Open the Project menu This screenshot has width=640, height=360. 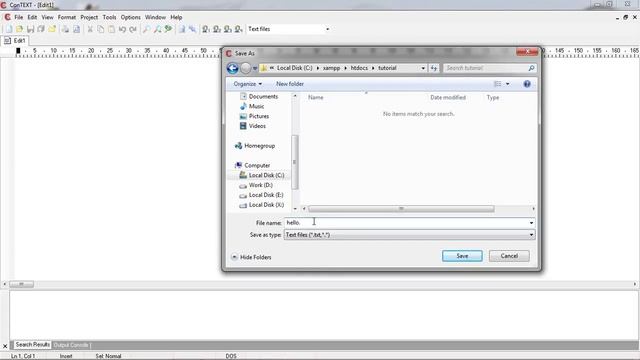tap(89, 18)
